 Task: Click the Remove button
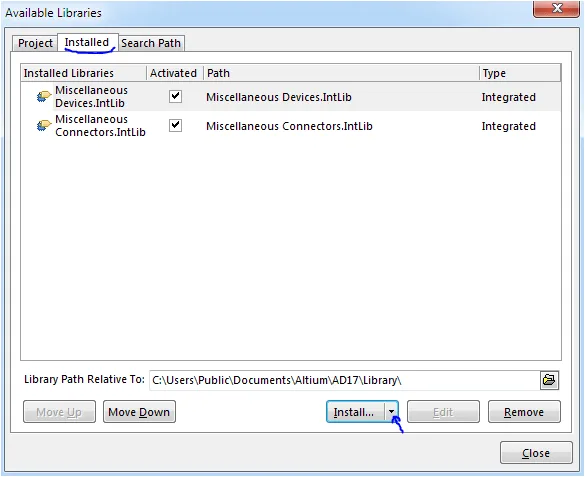point(524,412)
